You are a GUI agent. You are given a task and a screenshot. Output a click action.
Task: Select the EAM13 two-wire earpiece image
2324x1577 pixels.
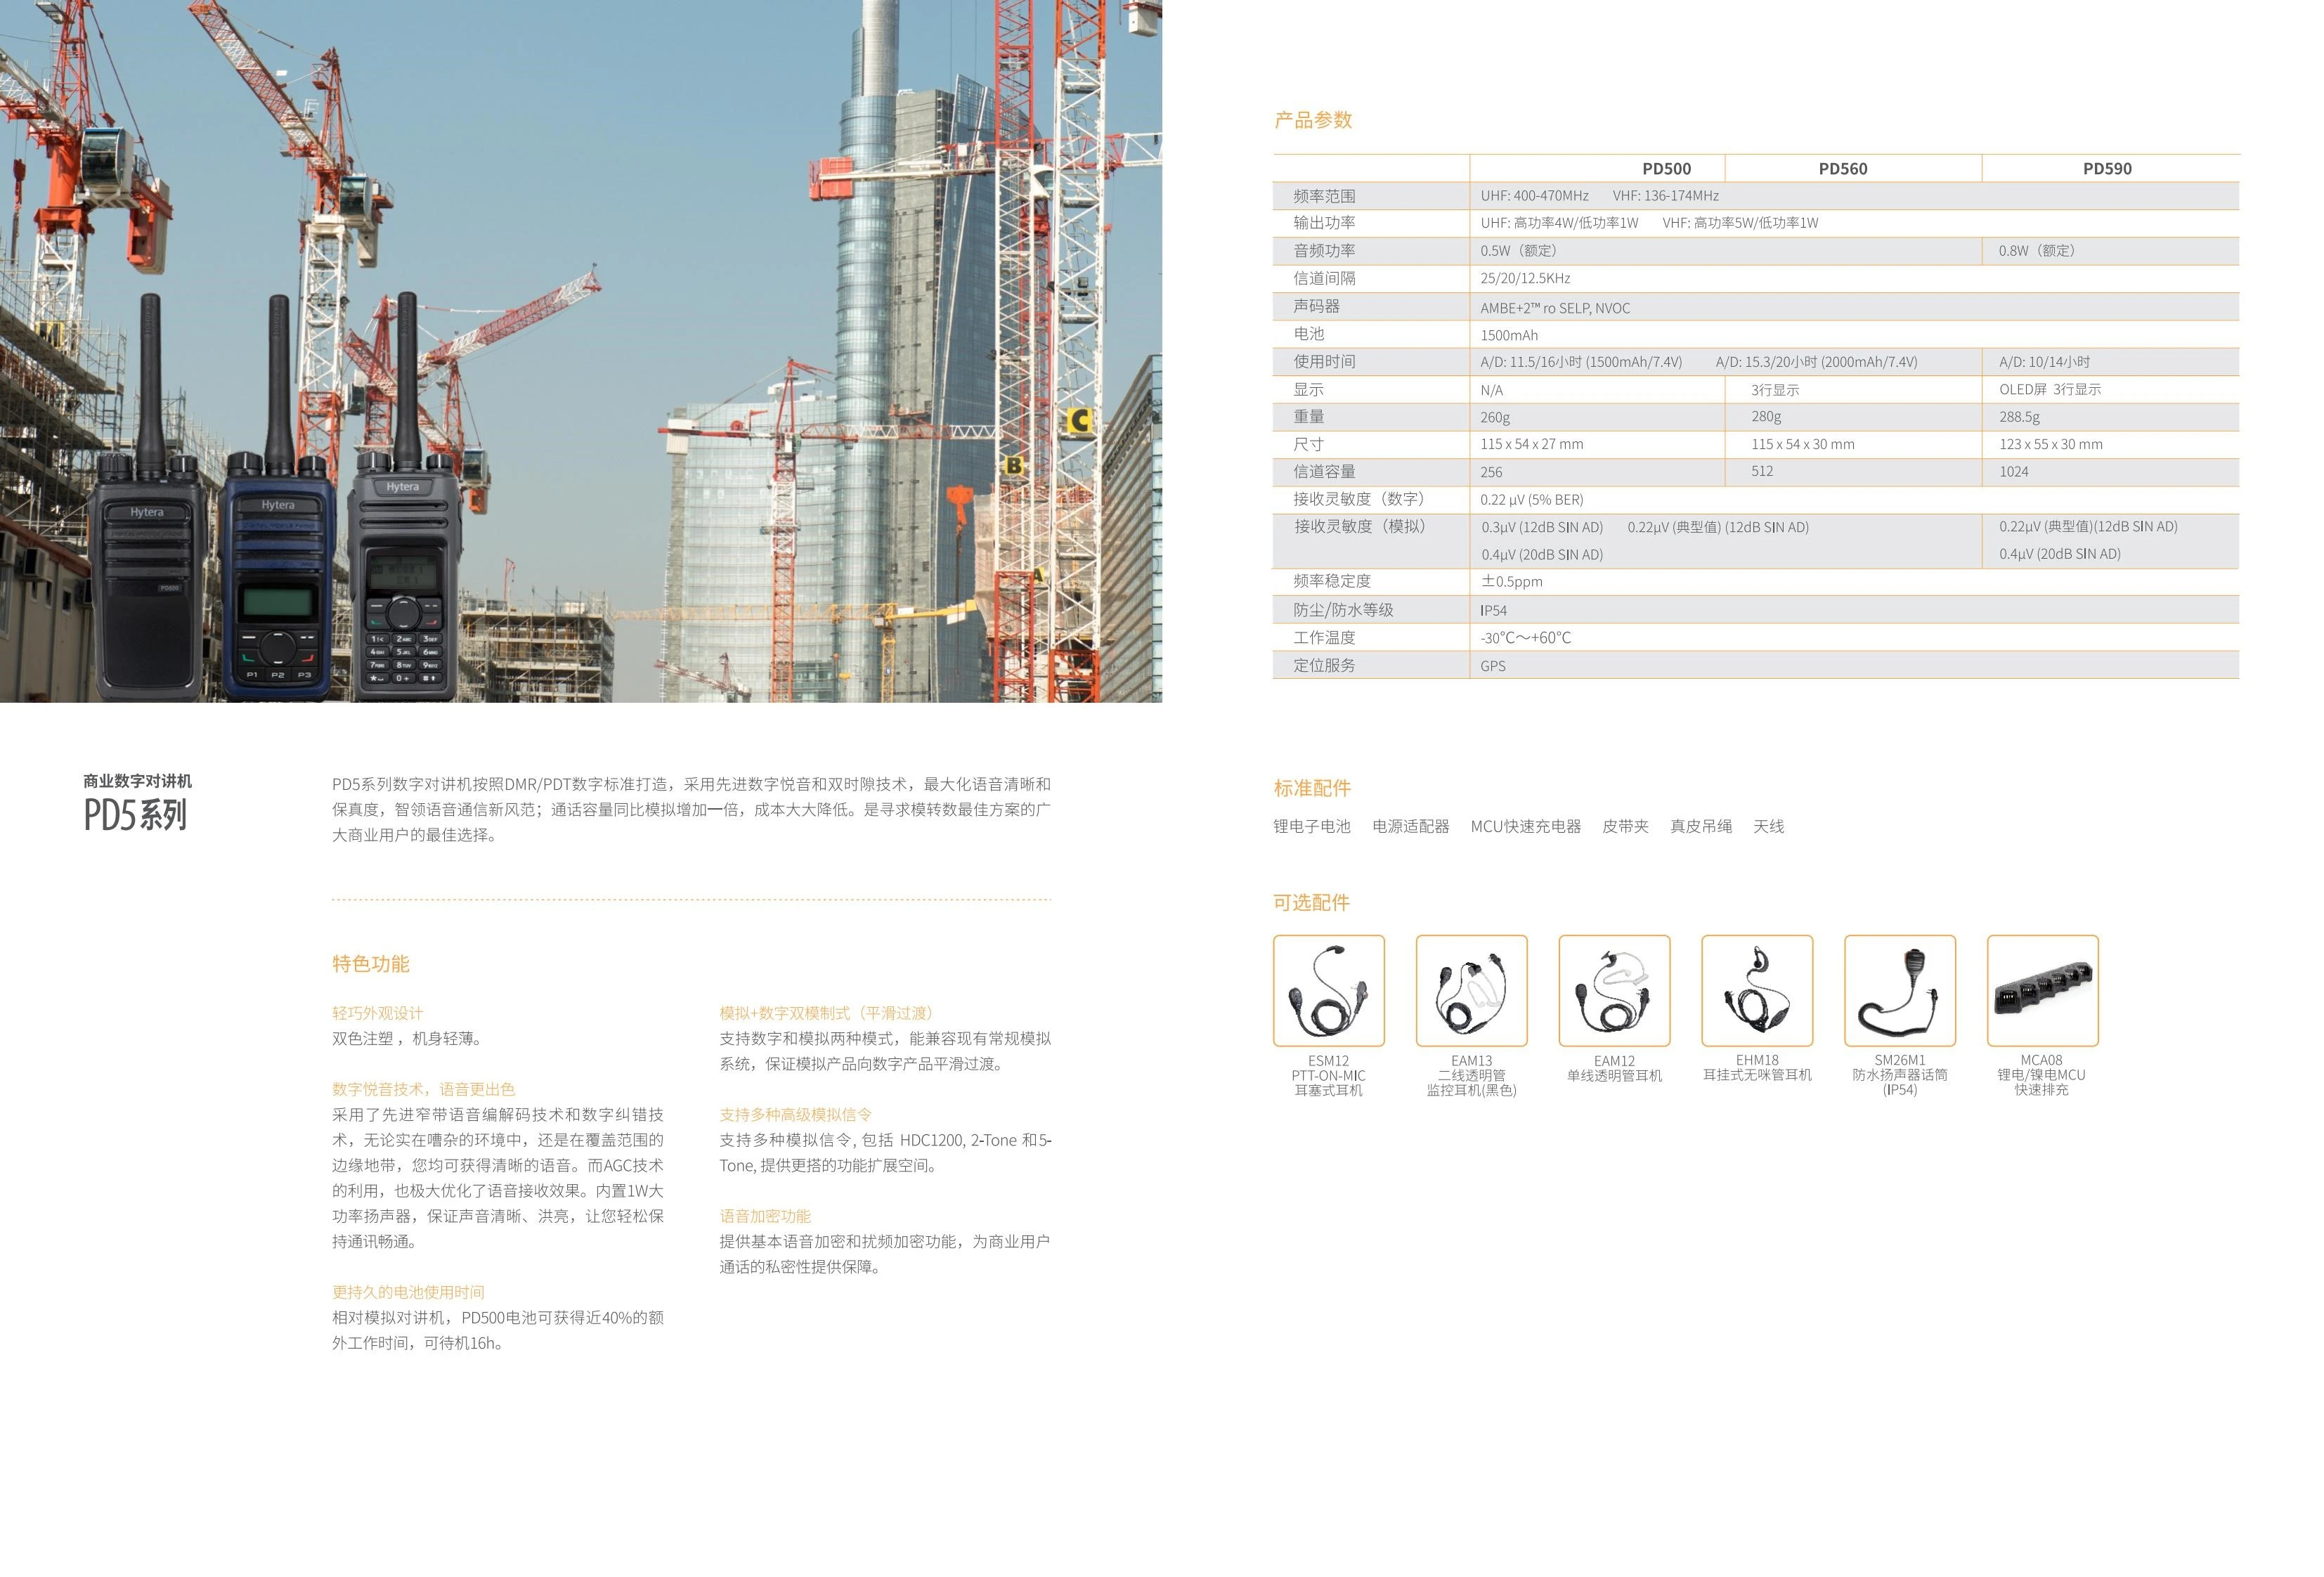[1471, 990]
